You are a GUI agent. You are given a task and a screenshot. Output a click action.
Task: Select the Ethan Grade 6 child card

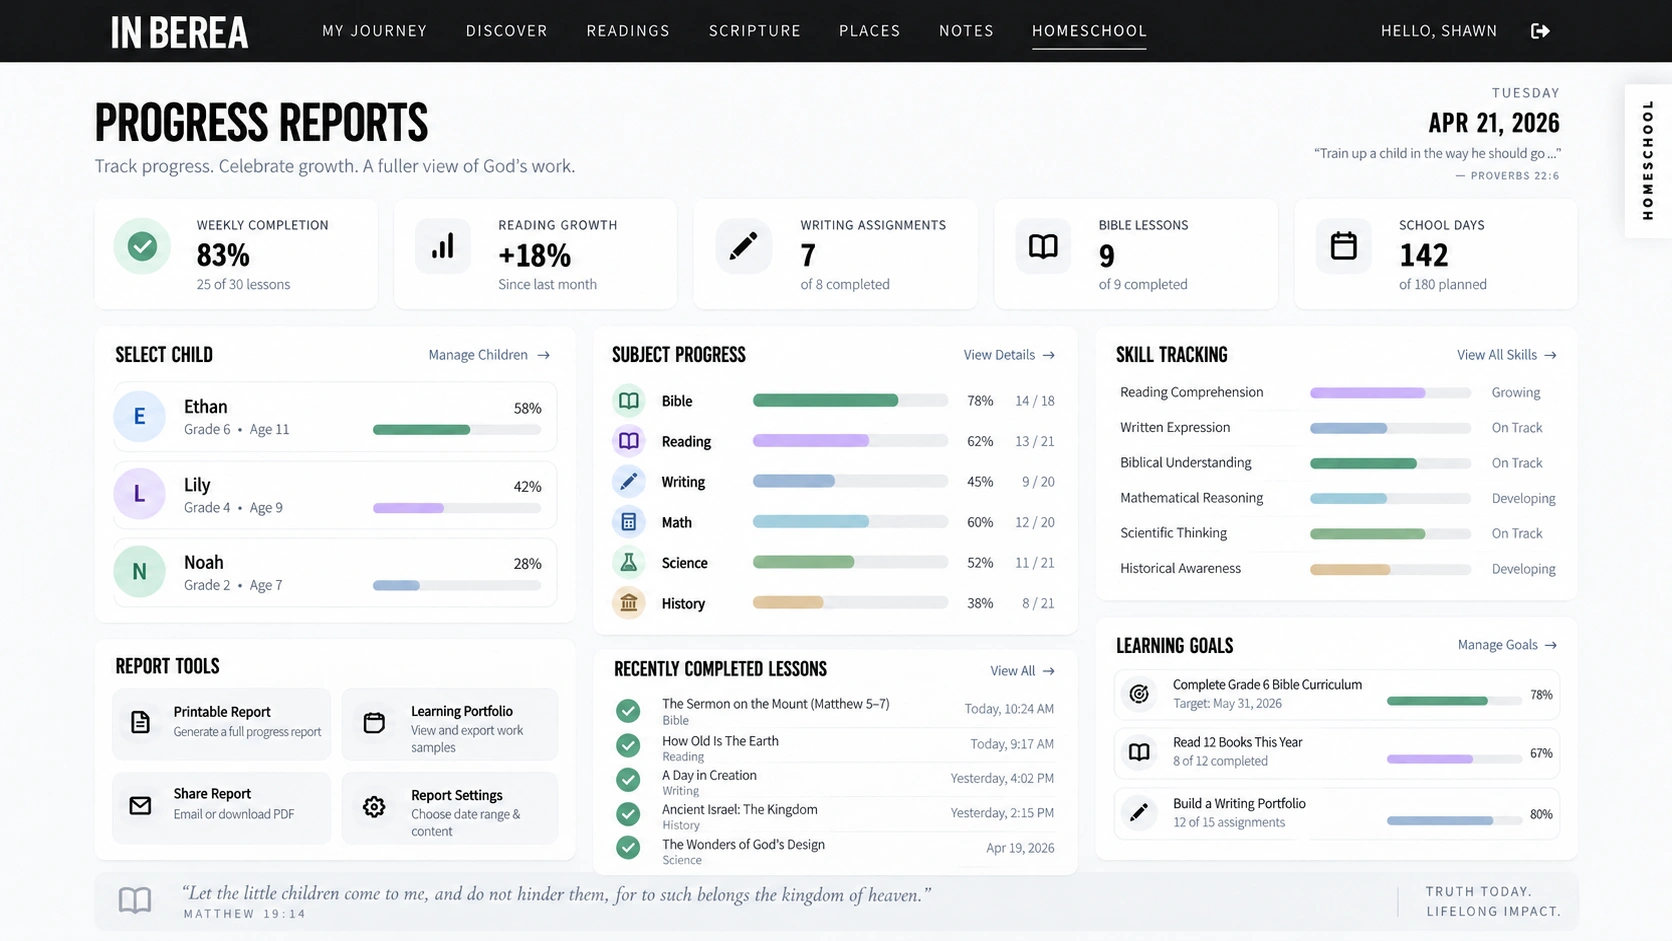pyautogui.click(x=335, y=417)
